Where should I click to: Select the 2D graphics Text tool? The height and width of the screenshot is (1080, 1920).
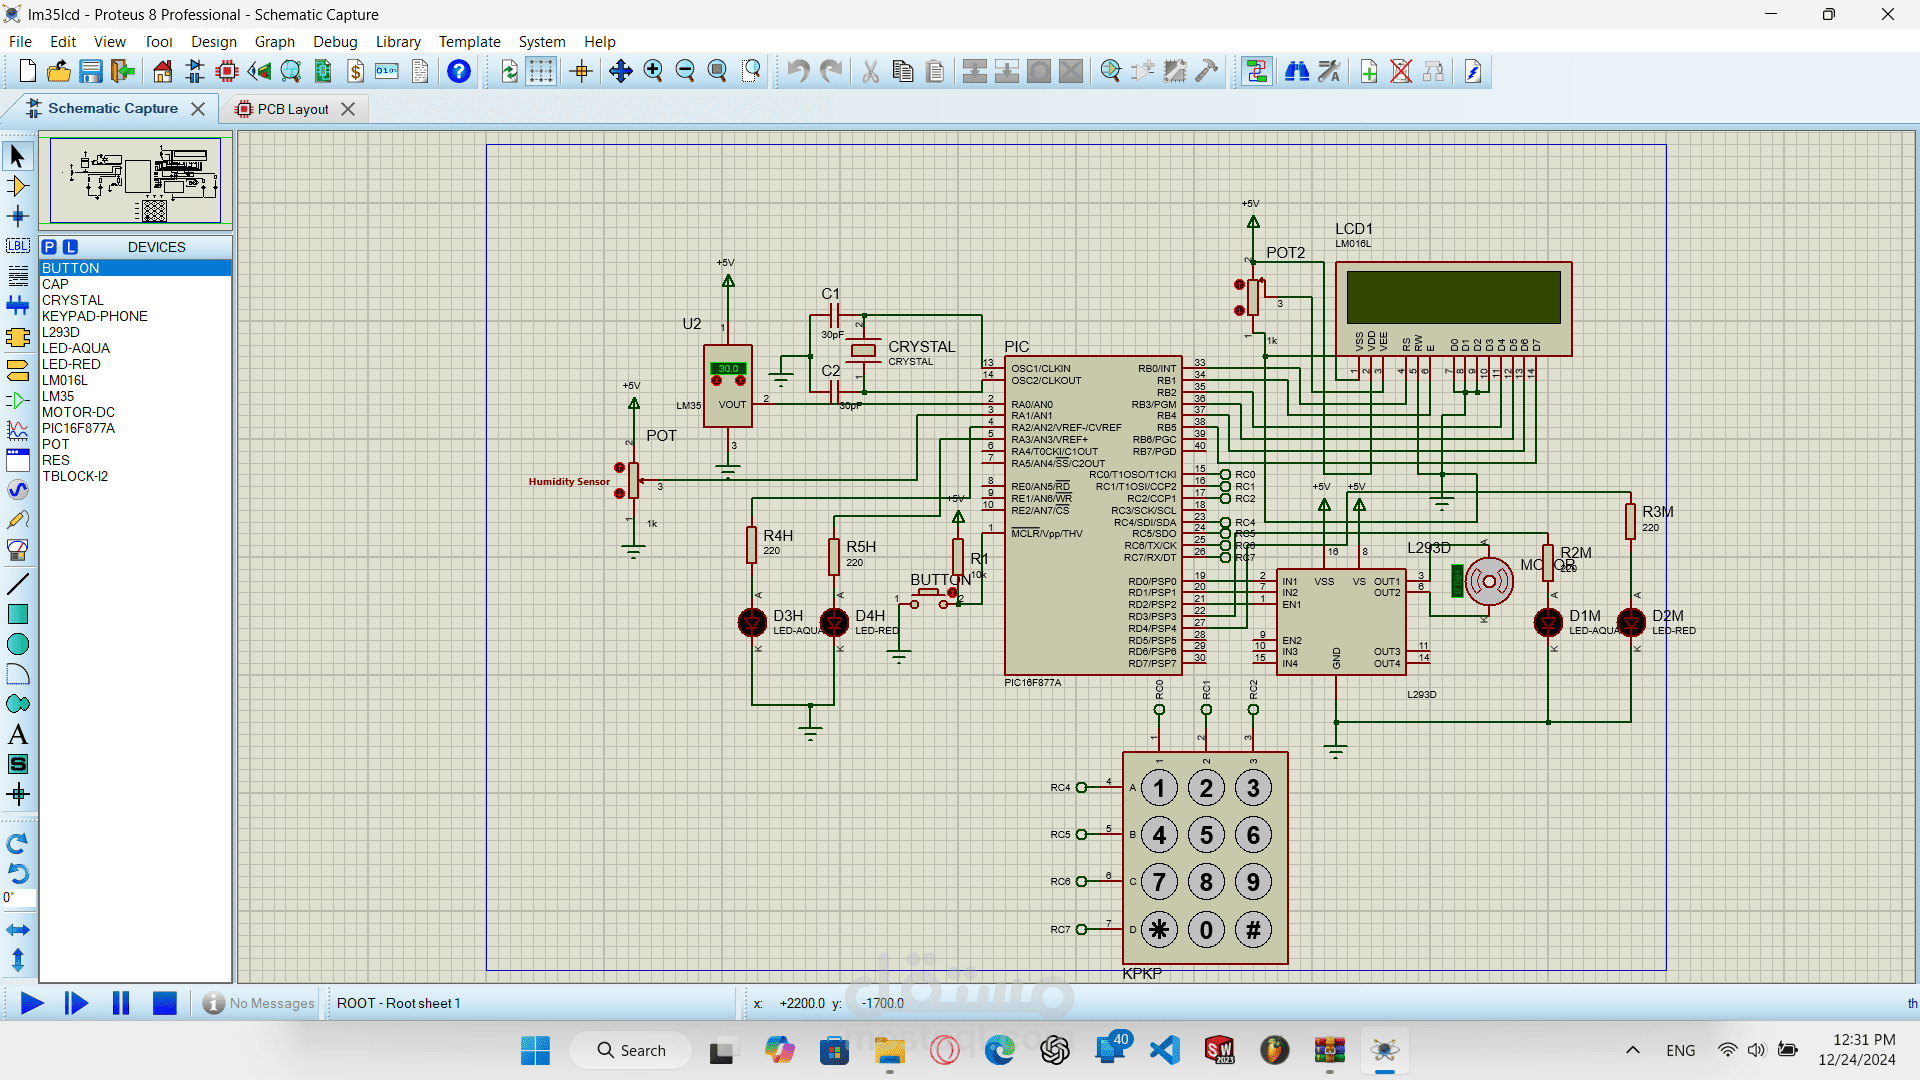click(17, 733)
